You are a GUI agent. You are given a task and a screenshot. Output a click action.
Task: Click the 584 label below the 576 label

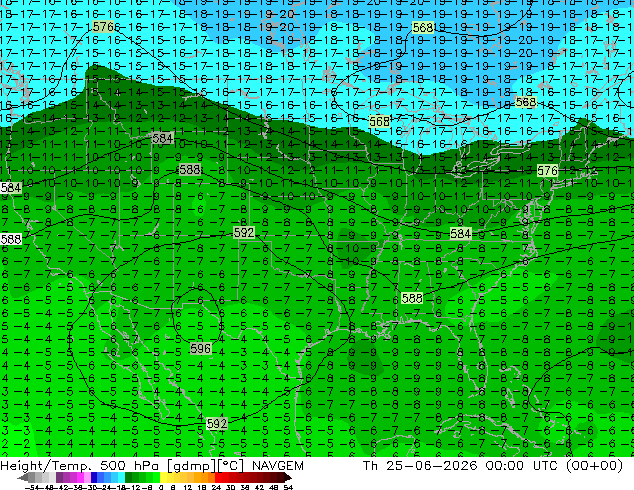click(163, 138)
